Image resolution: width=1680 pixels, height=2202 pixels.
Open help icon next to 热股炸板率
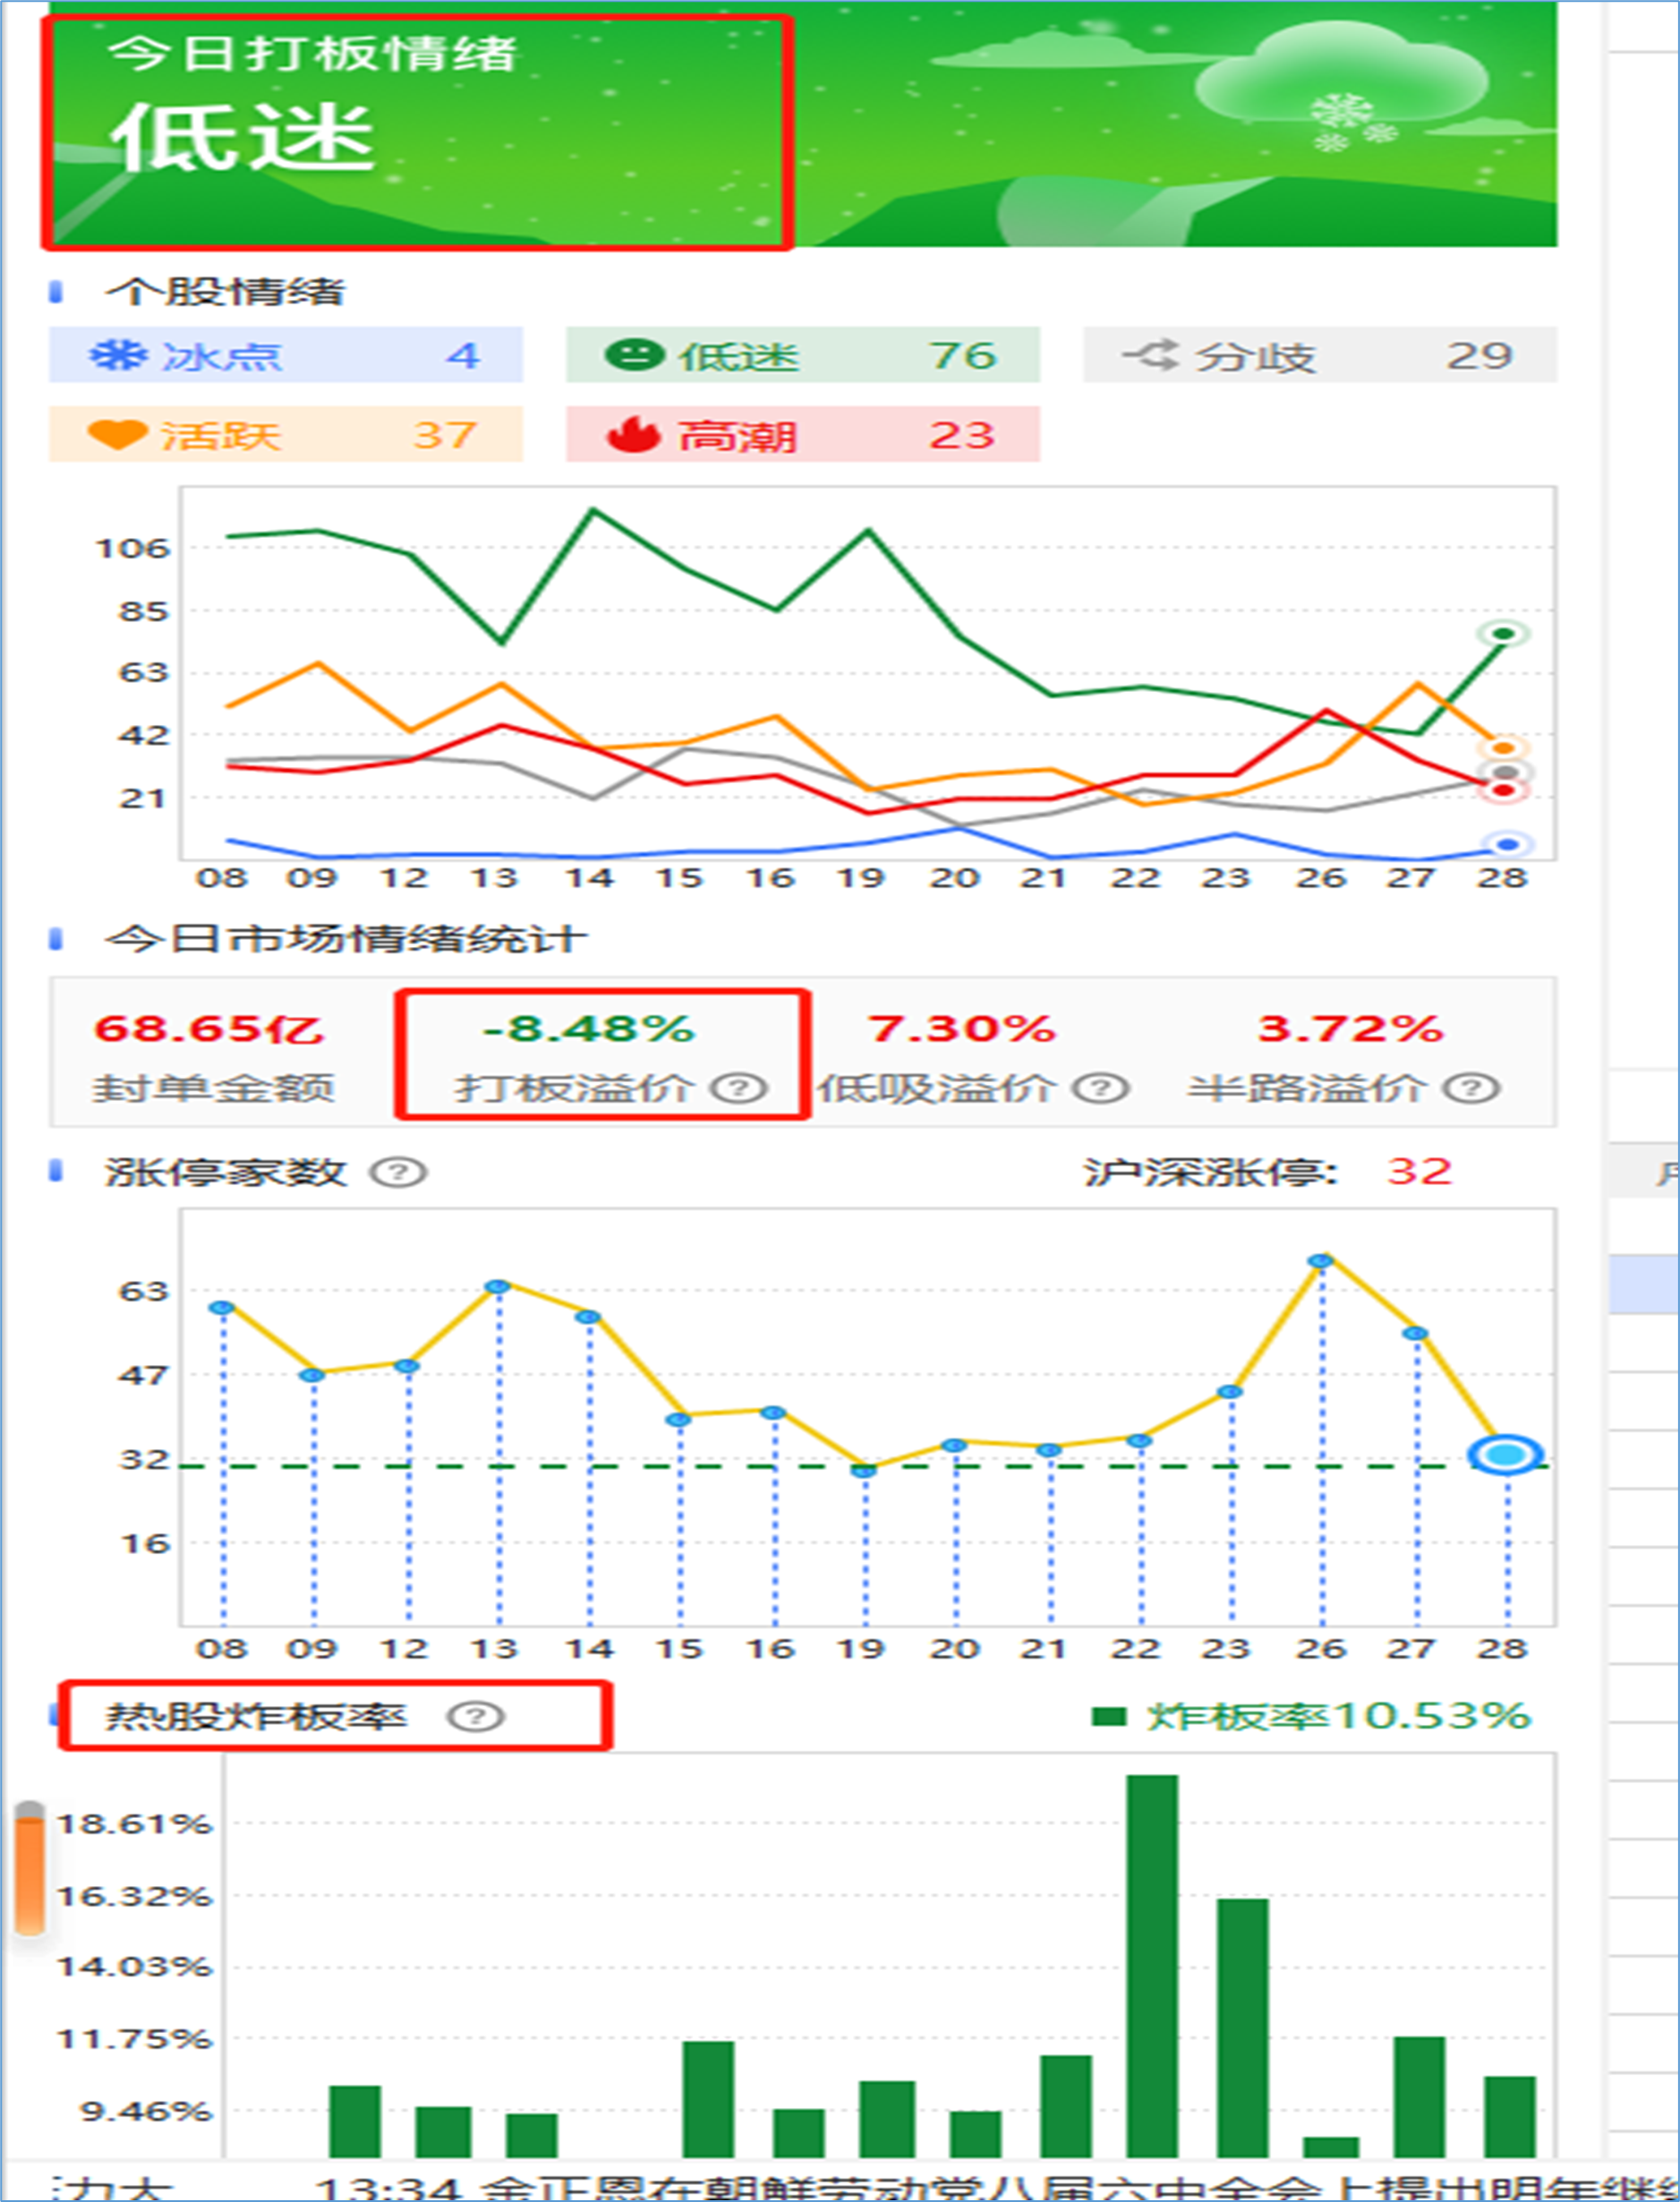click(475, 1716)
